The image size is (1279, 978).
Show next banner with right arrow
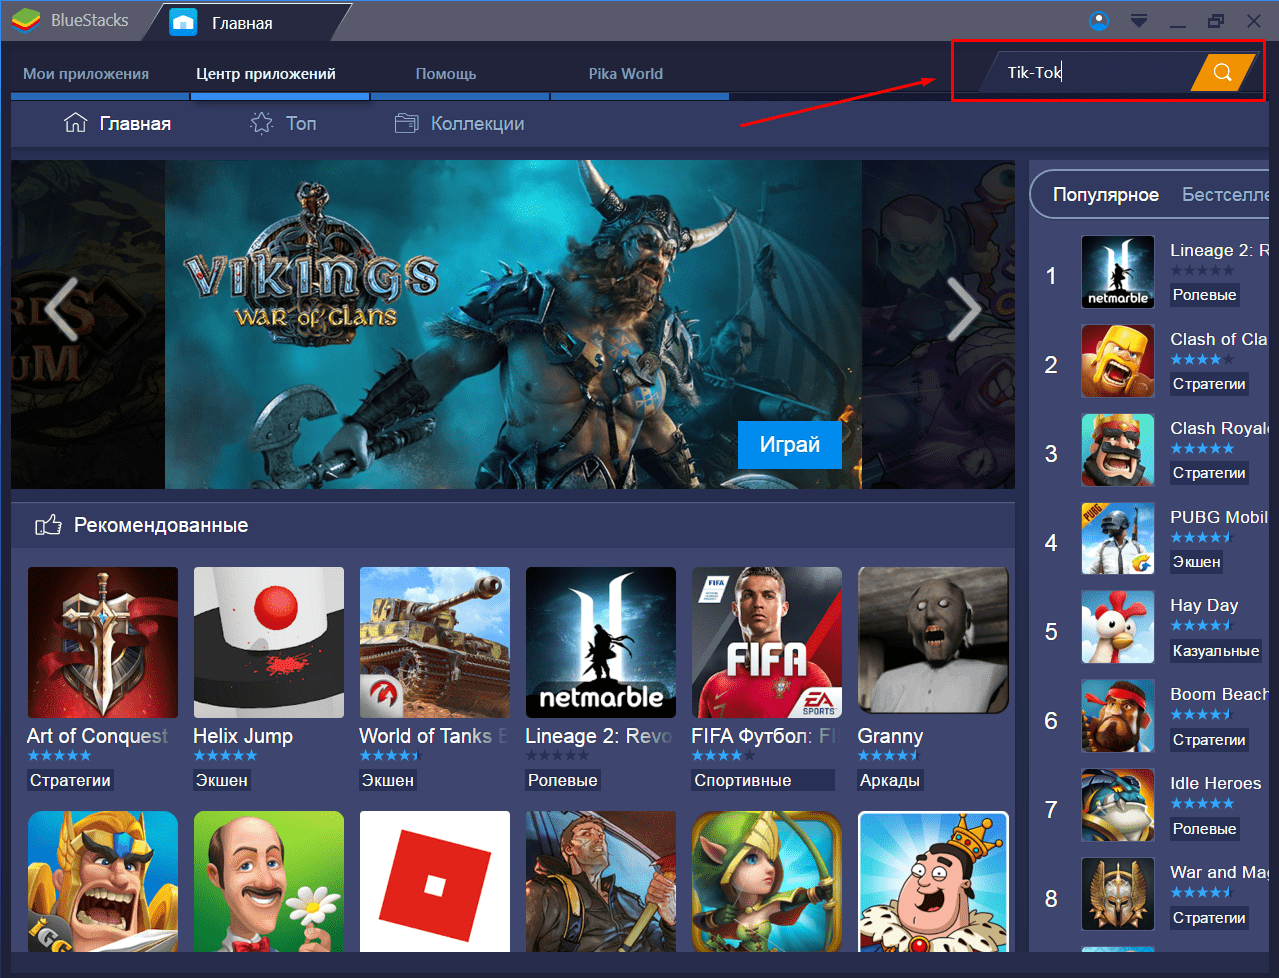pos(963,309)
